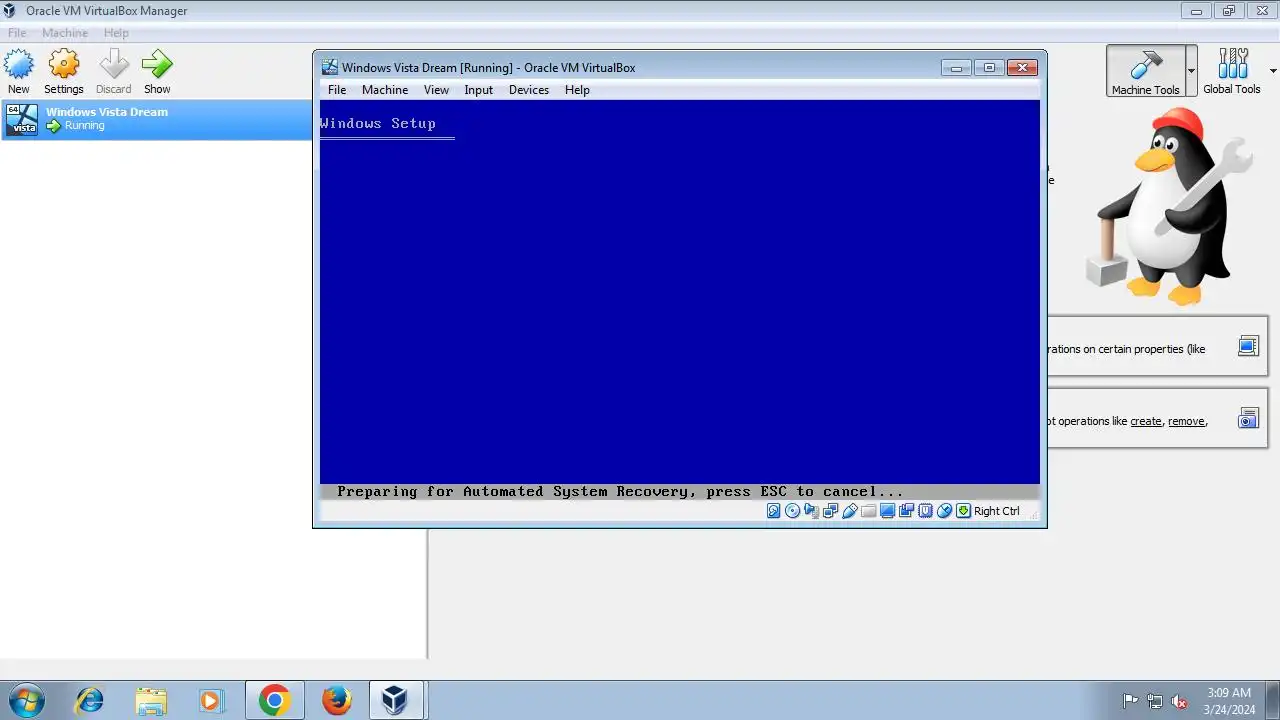This screenshot has width=1280, height=720.
Task: Launch Firefox from taskbar
Action: pyautogui.click(x=337, y=700)
